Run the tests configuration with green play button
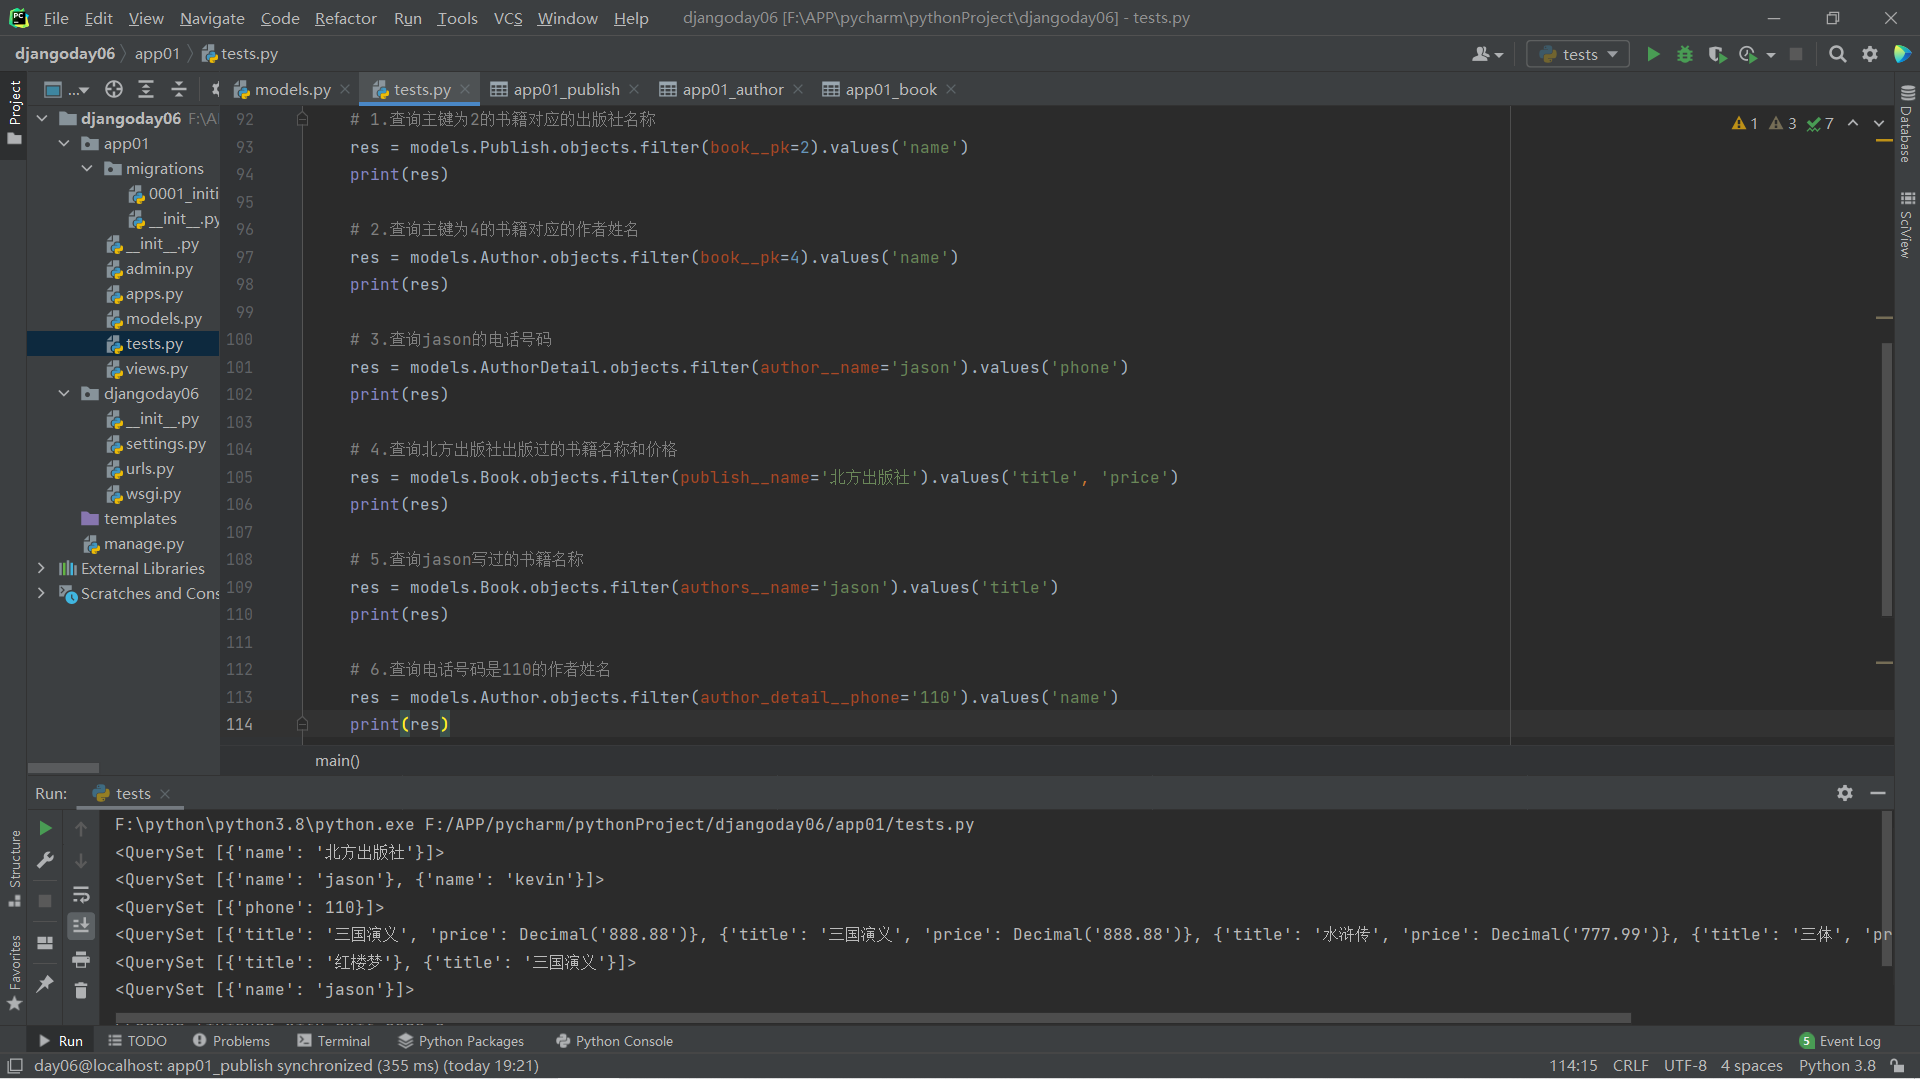This screenshot has width=1920, height=1079. pos(1653,54)
